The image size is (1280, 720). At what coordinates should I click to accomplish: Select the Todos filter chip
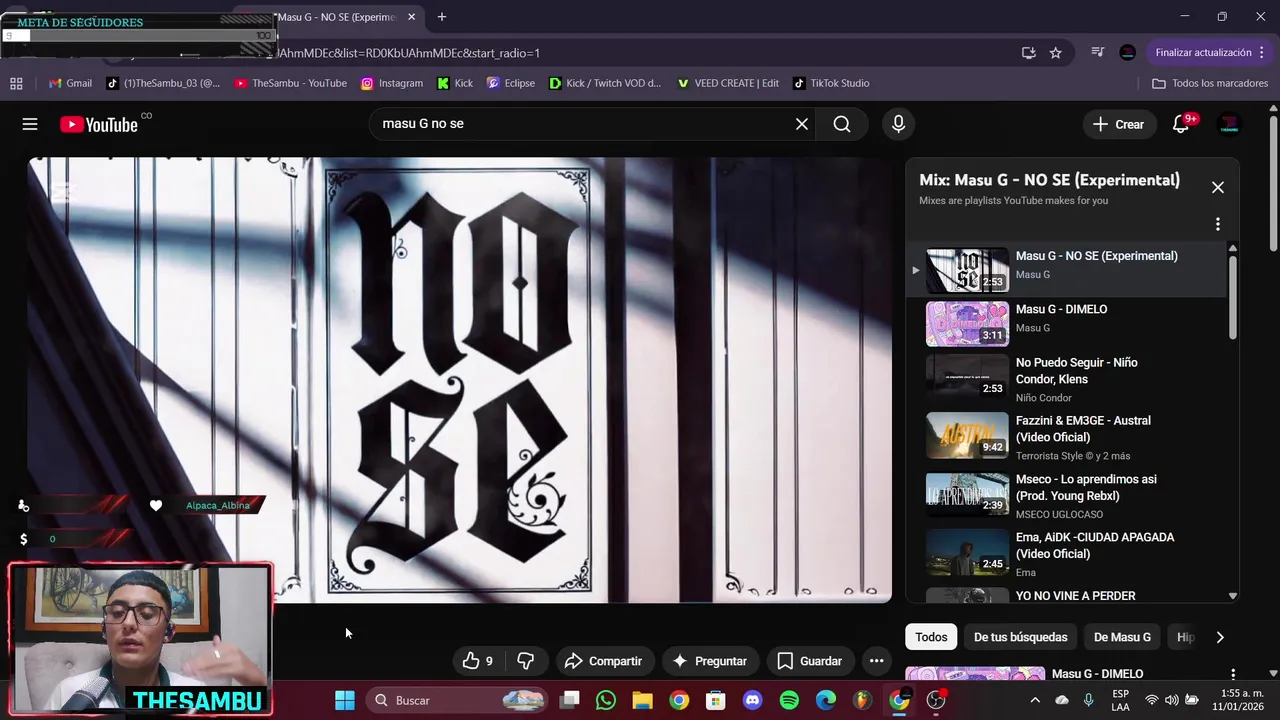point(931,637)
